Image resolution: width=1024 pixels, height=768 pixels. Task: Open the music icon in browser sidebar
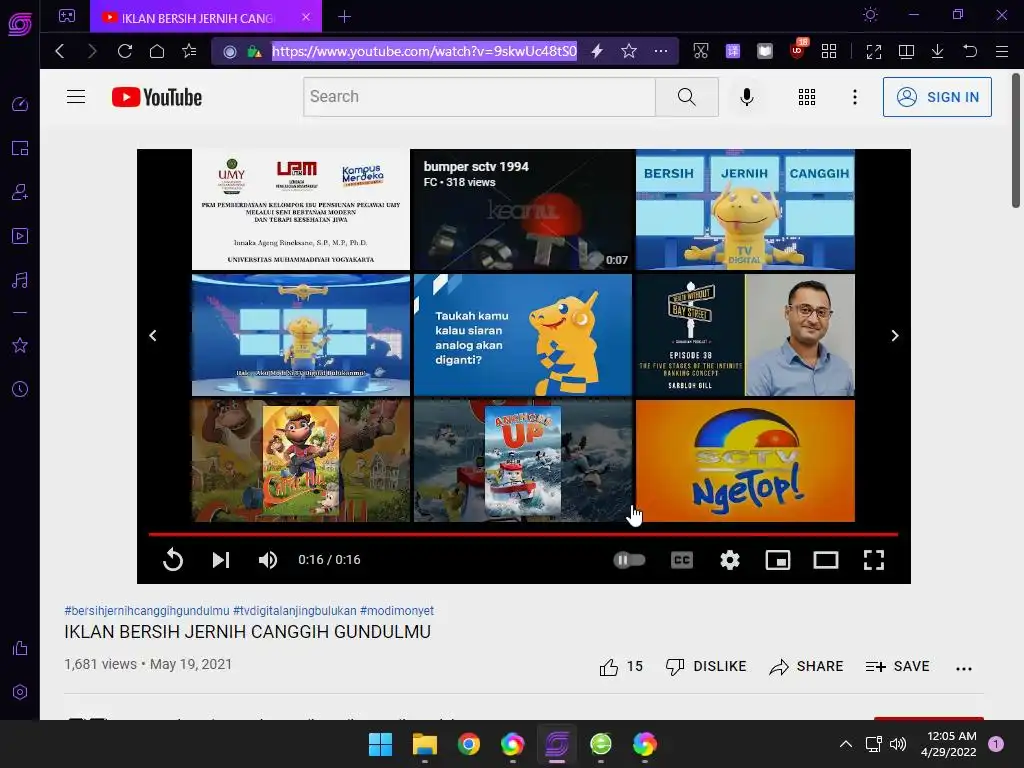(20, 281)
